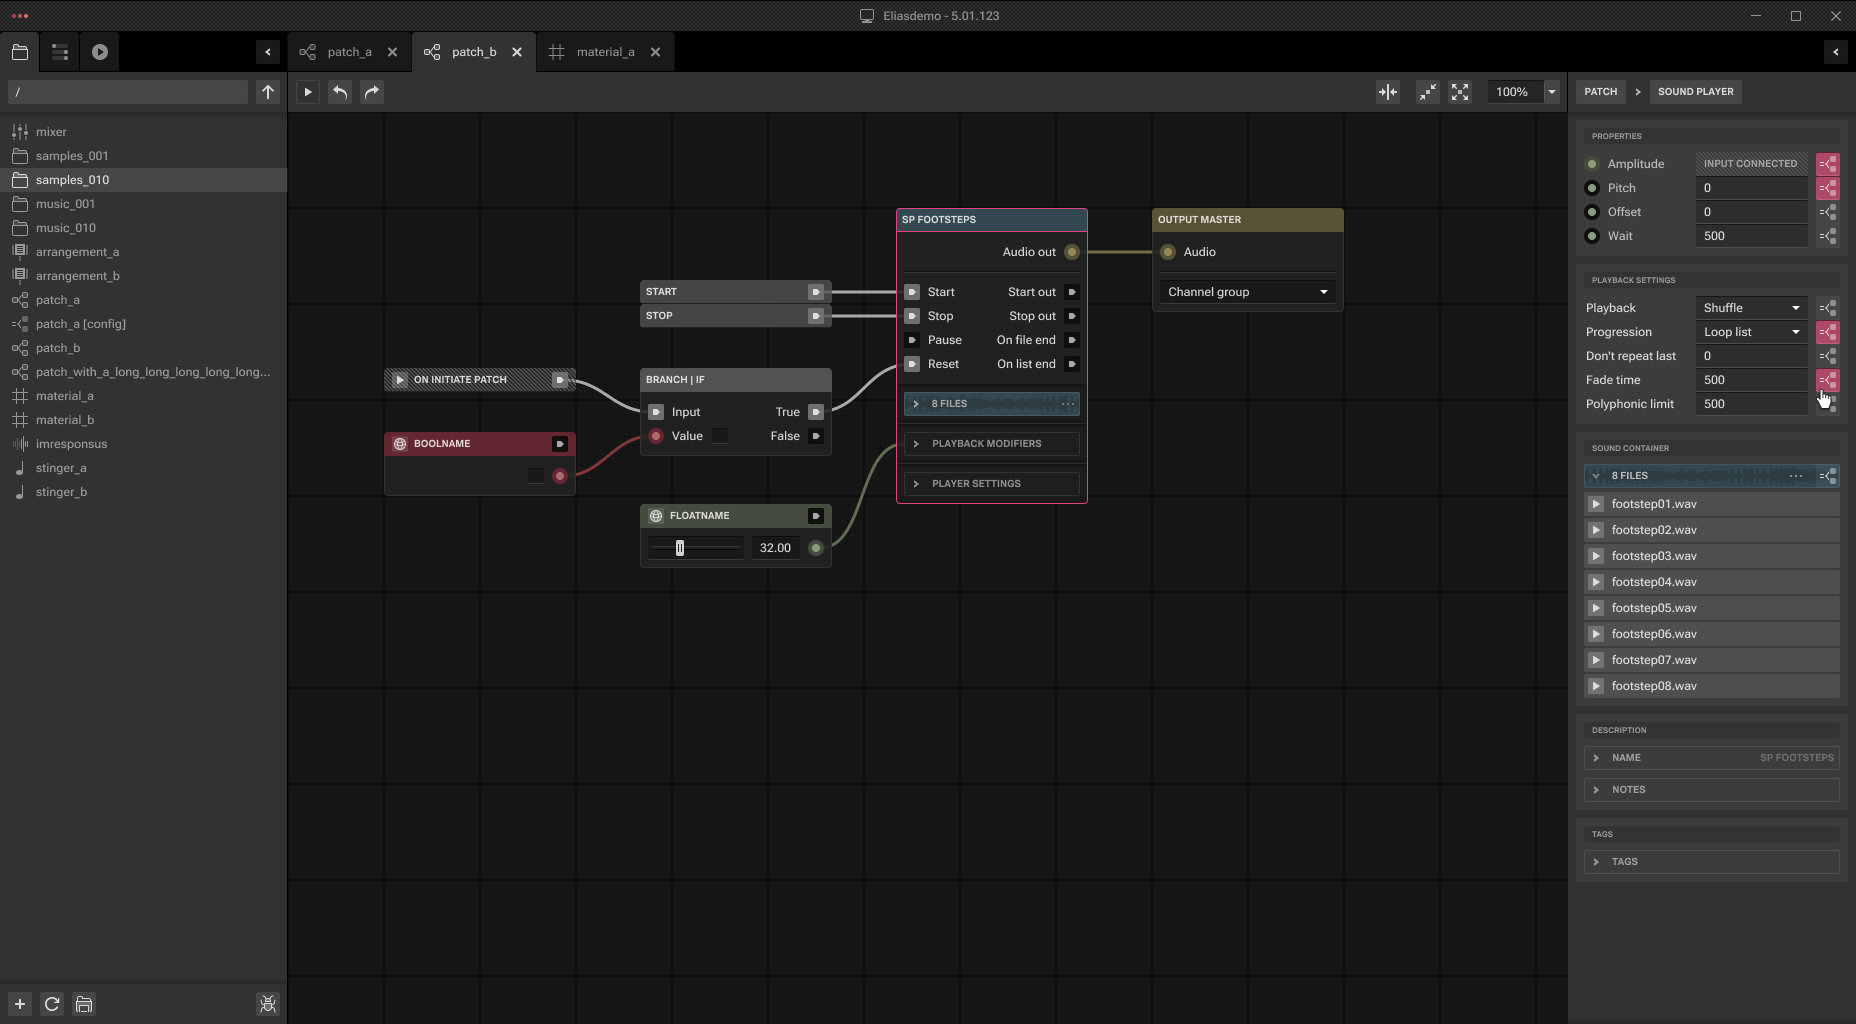
Task: Click Pitch expose parameter icon
Action: pos(1828,188)
